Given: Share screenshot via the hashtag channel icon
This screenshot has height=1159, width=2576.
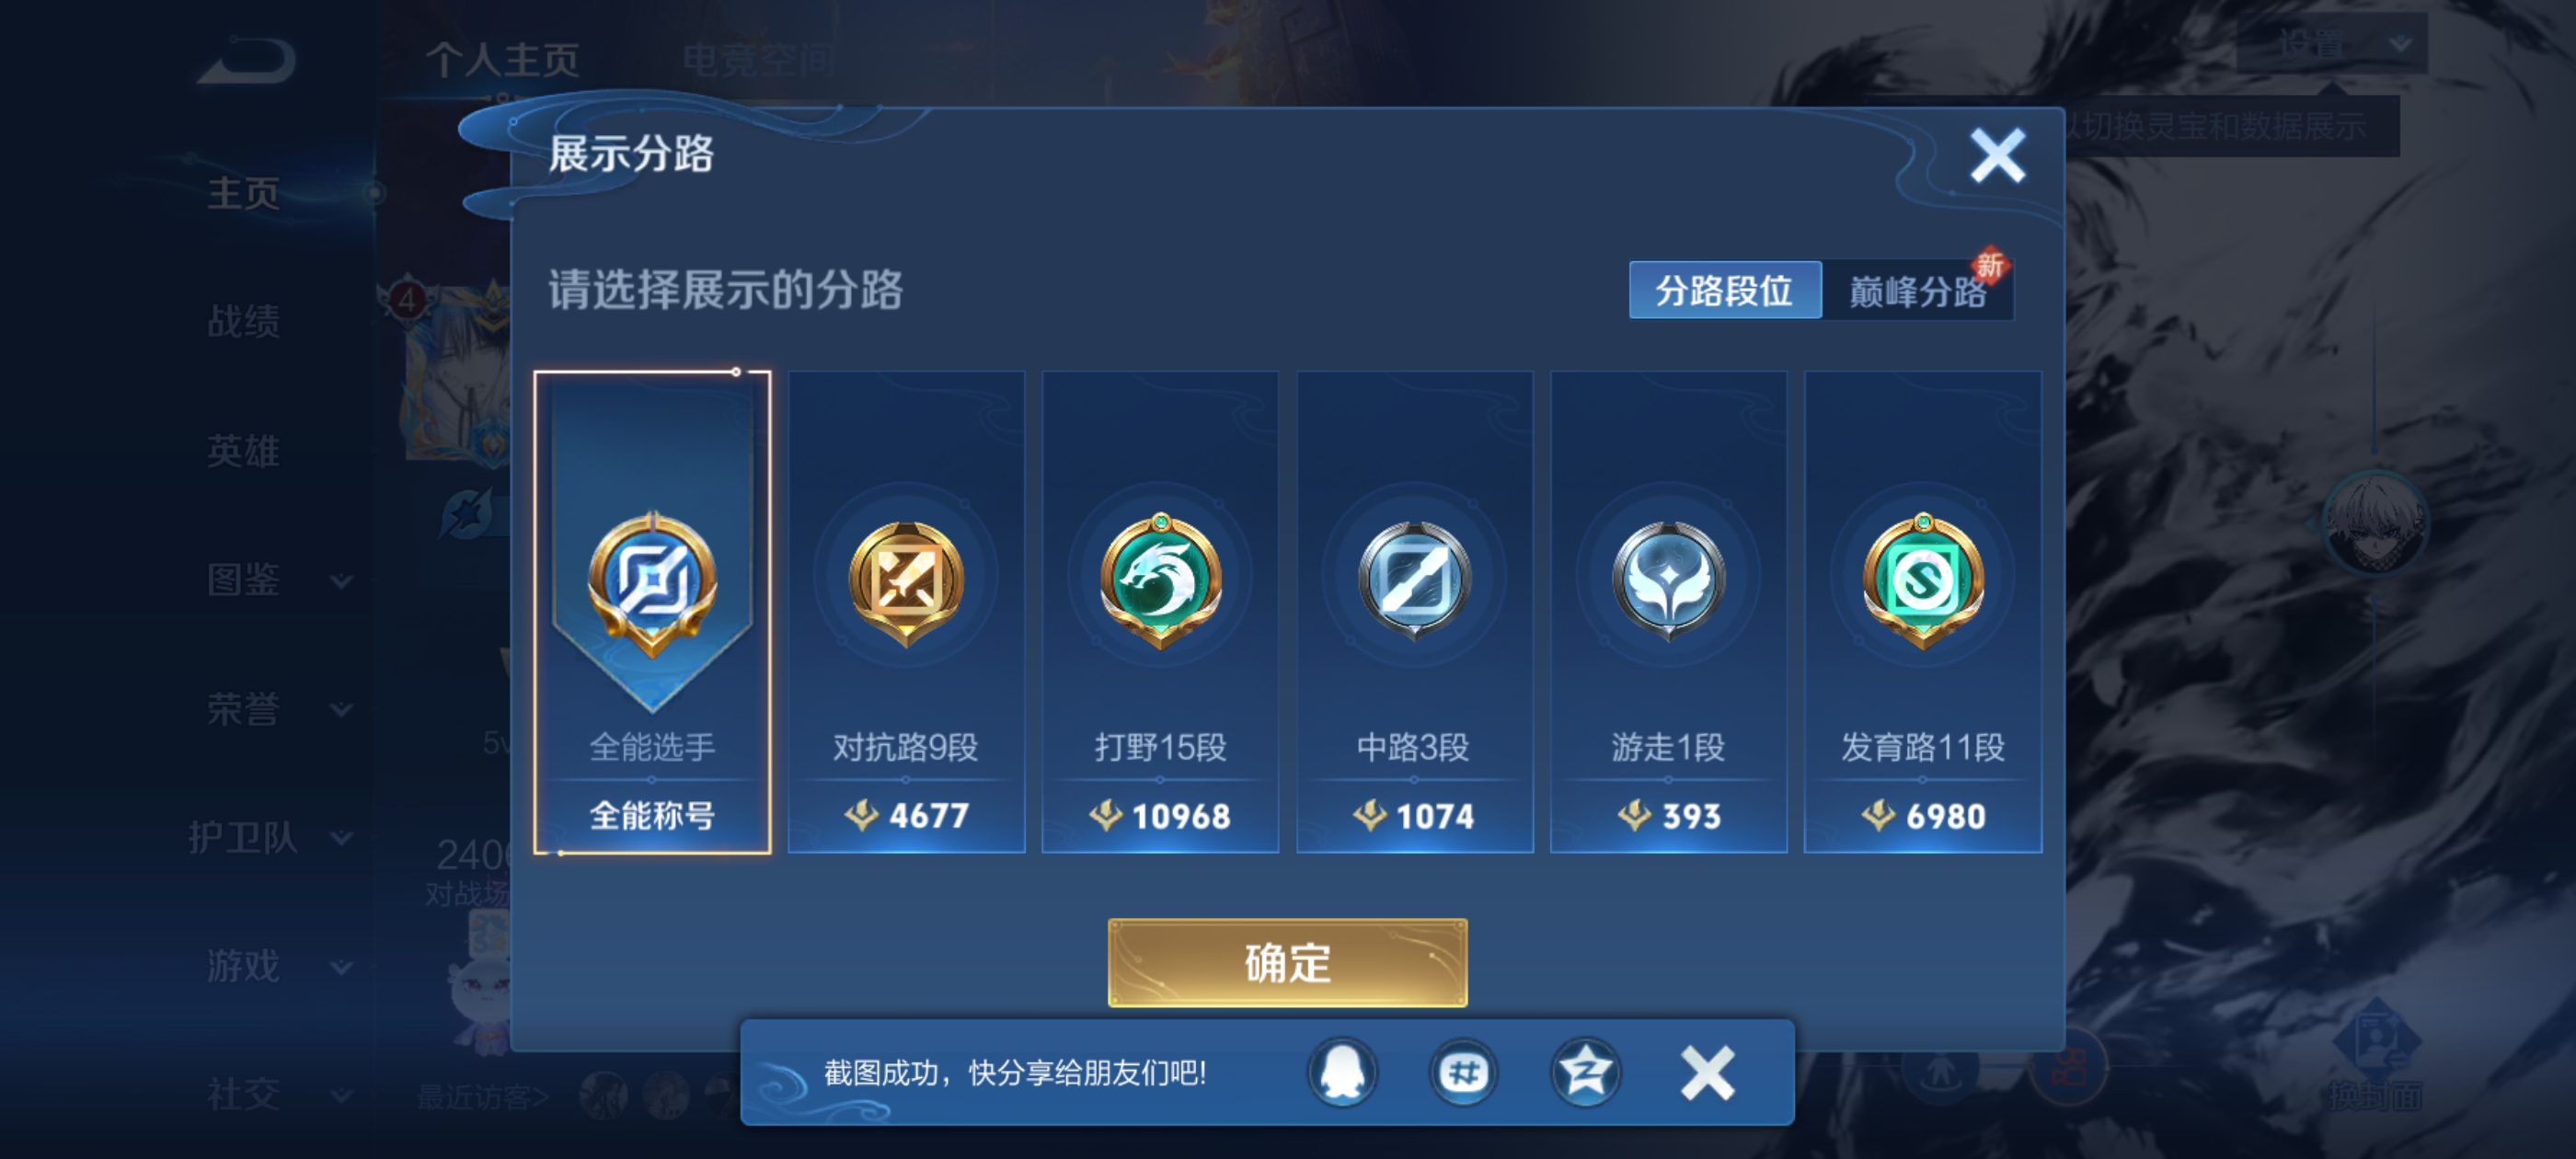Looking at the screenshot, I should pos(1464,1073).
